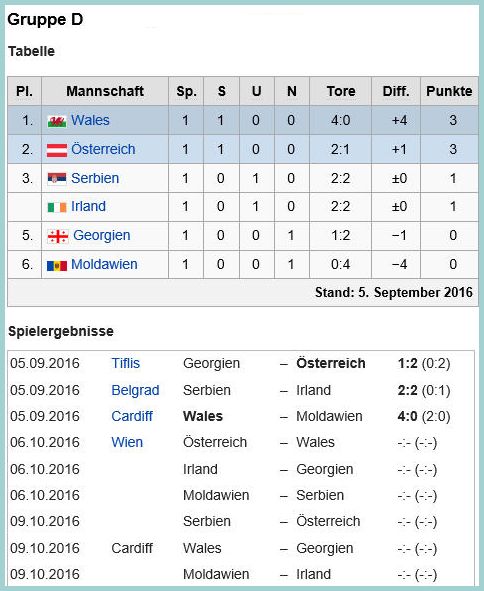Open the Österreich team link
The width and height of the screenshot is (484, 591).
[x=103, y=149]
